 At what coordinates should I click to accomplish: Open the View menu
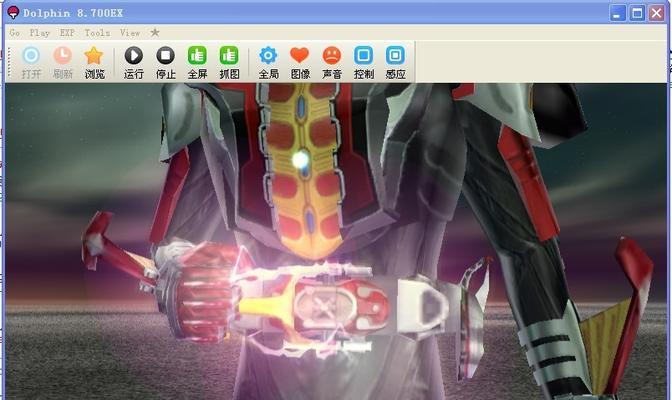click(130, 33)
